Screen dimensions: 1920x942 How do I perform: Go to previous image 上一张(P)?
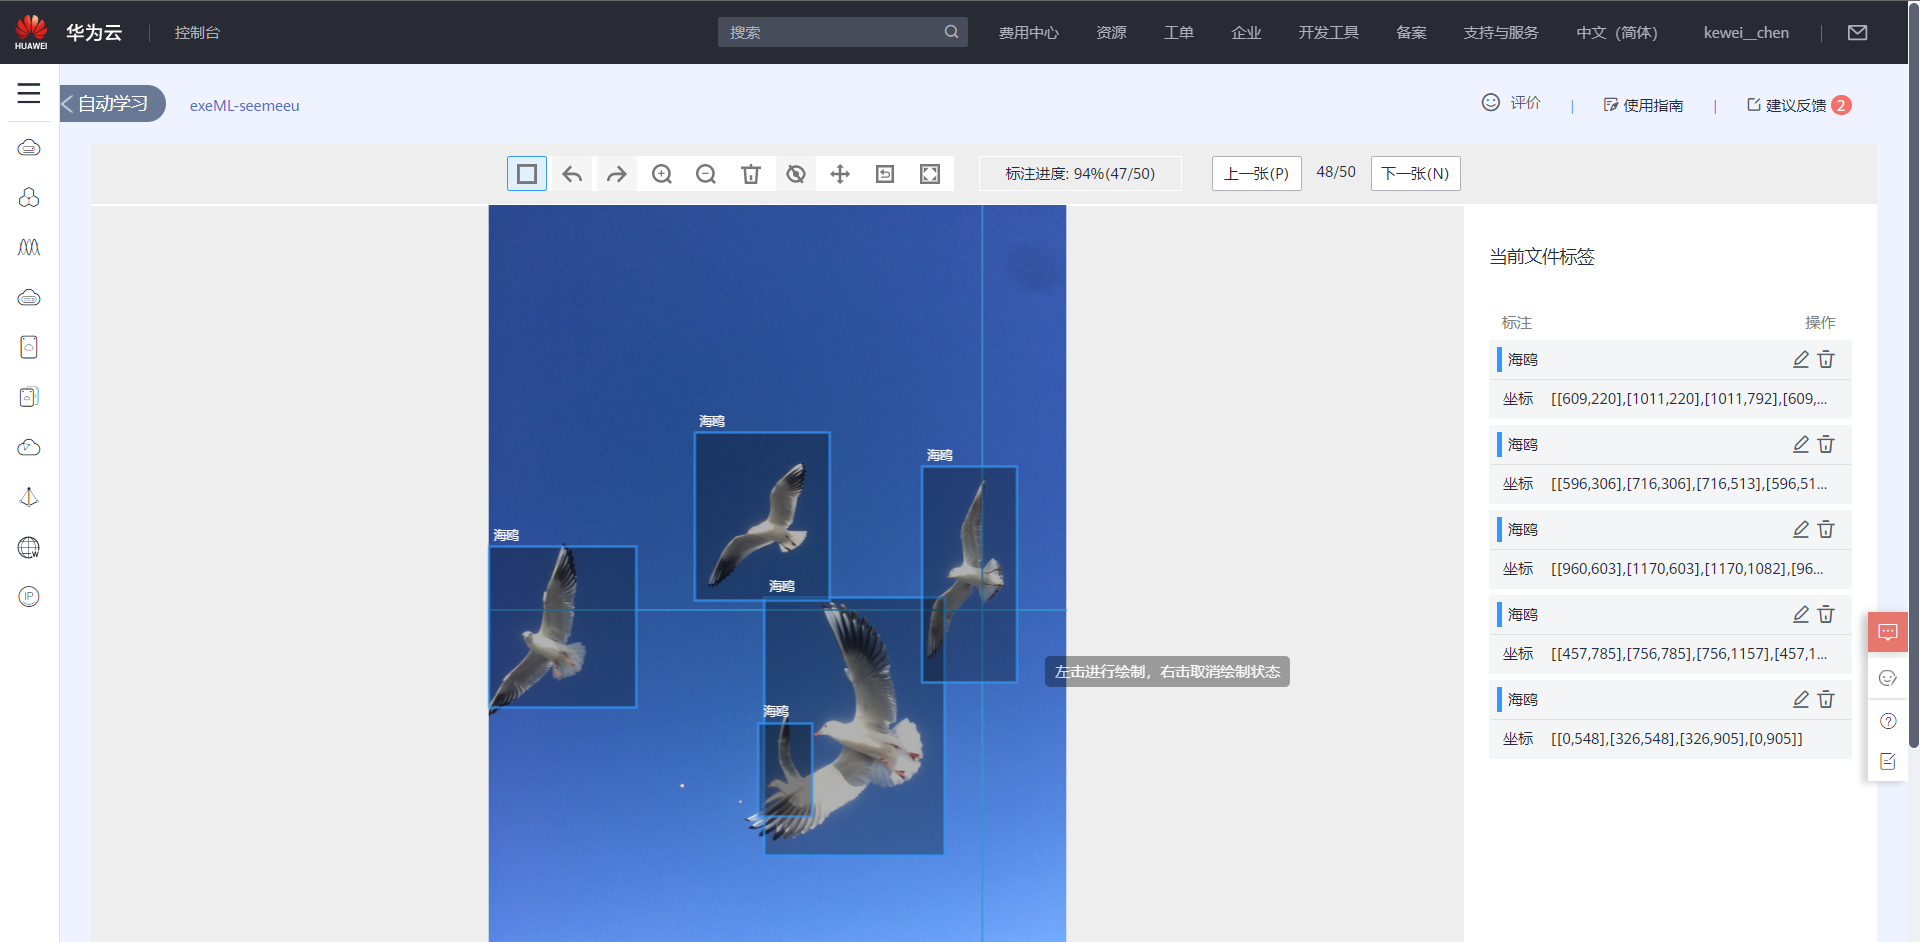[x=1257, y=174]
